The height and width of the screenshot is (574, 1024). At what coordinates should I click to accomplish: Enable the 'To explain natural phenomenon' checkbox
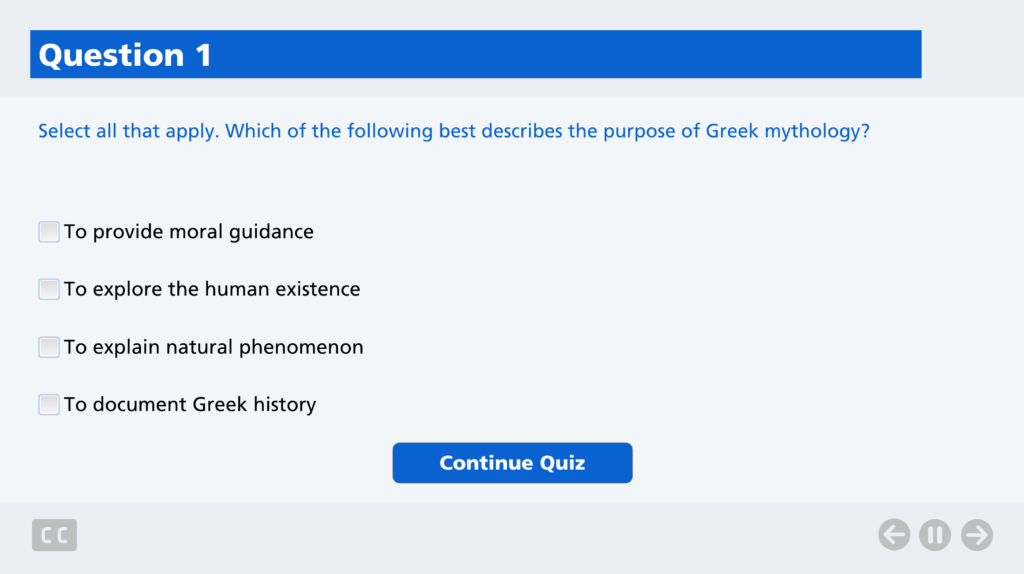[49, 347]
